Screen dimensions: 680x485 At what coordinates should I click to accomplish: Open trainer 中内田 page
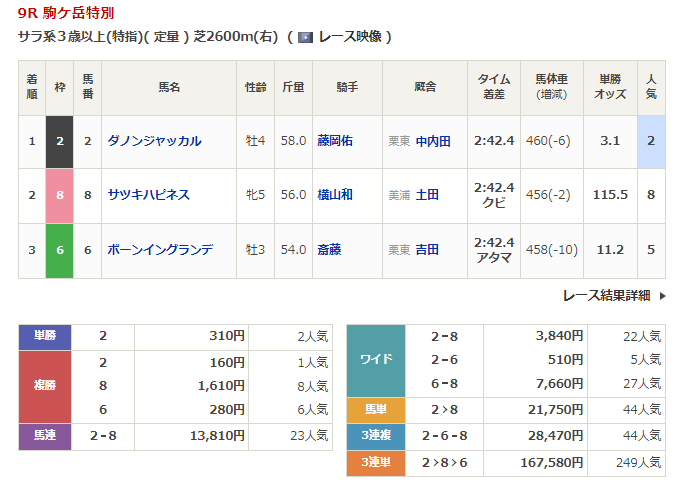click(x=433, y=141)
